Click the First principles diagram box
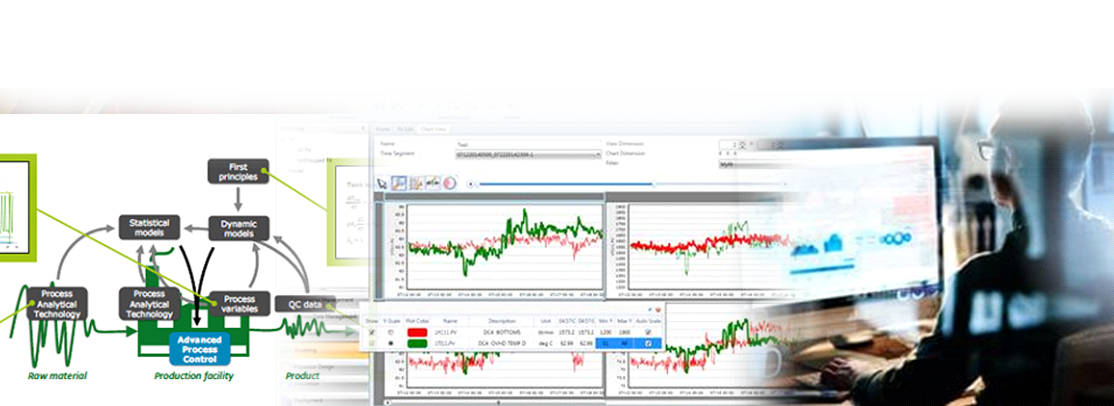 pyautogui.click(x=238, y=171)
